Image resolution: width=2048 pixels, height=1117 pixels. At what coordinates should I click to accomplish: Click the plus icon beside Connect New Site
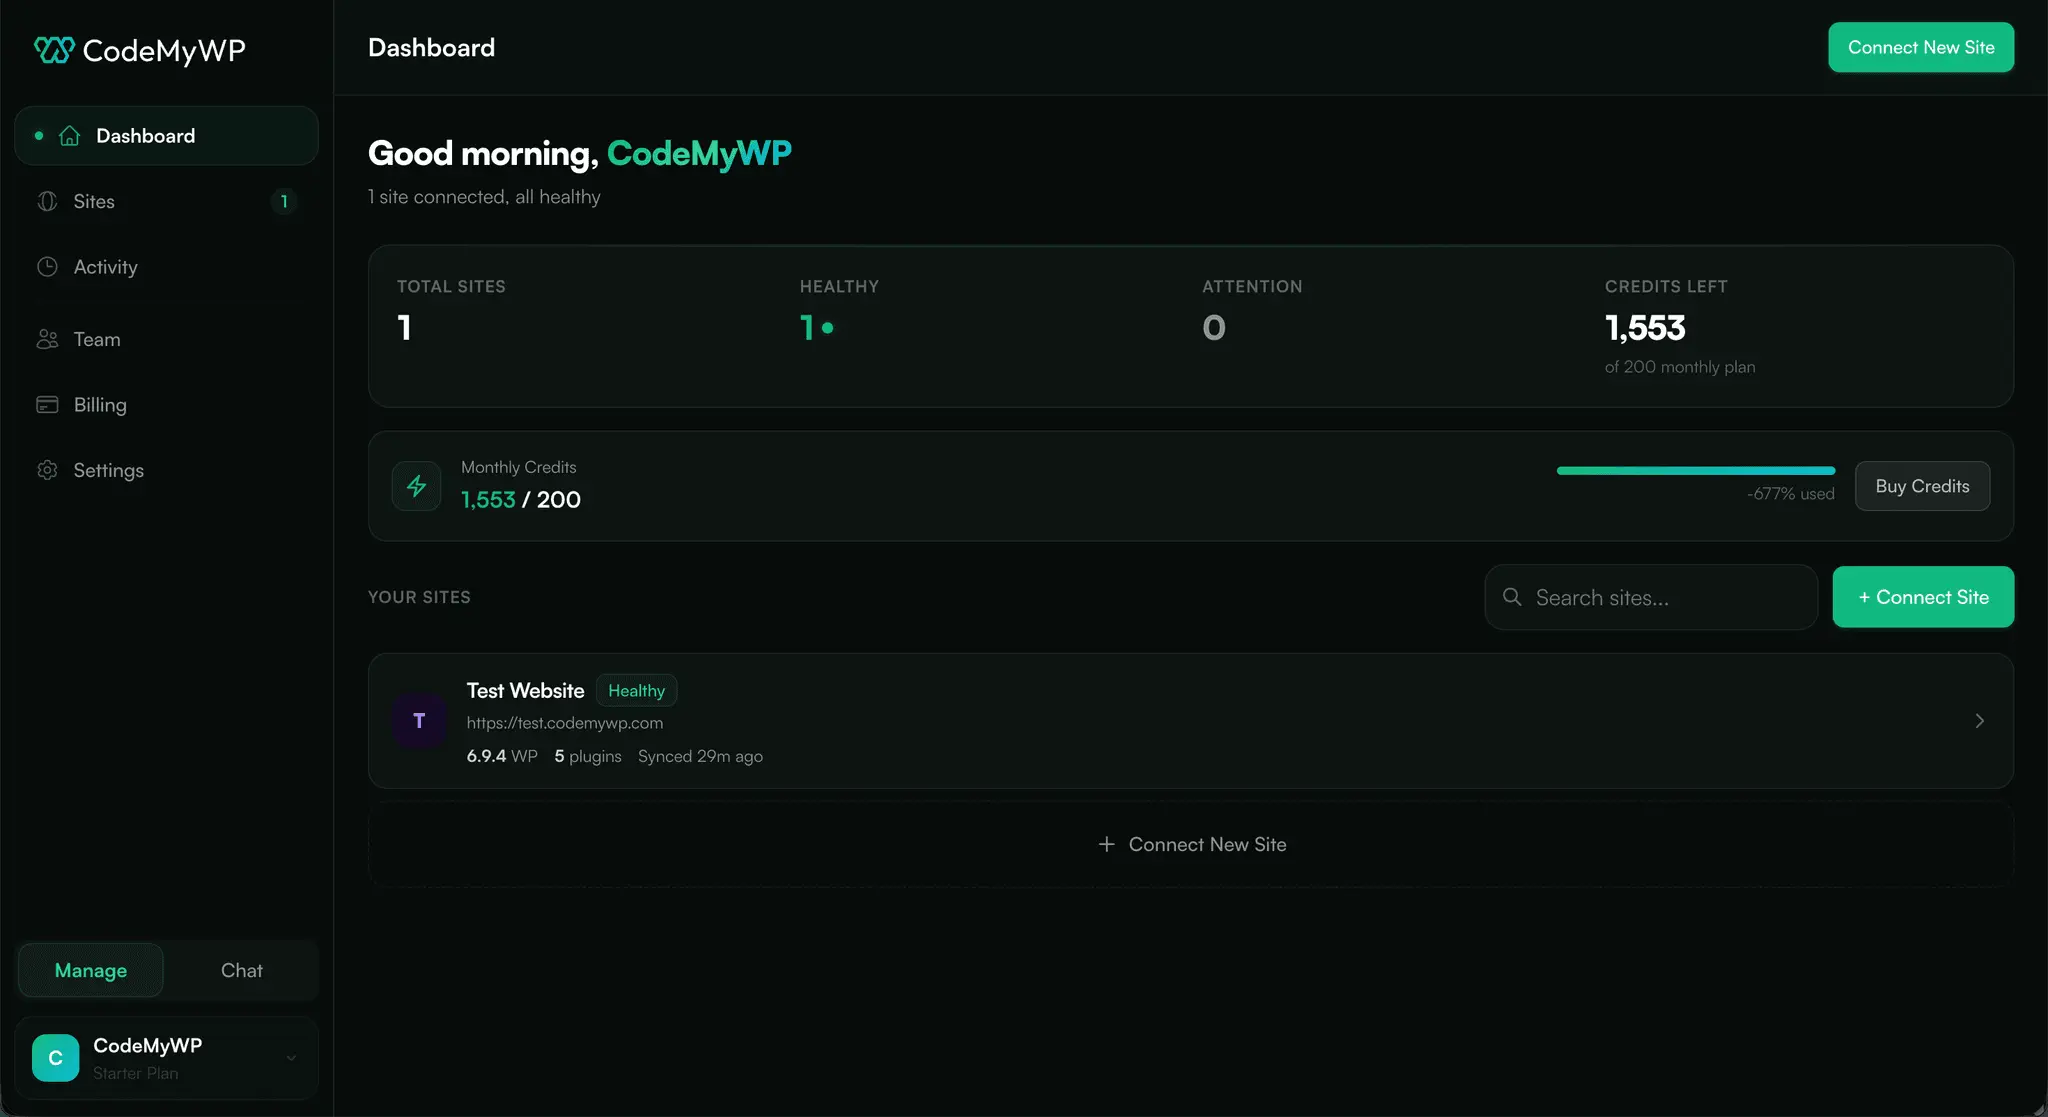tap(1106, 844)
